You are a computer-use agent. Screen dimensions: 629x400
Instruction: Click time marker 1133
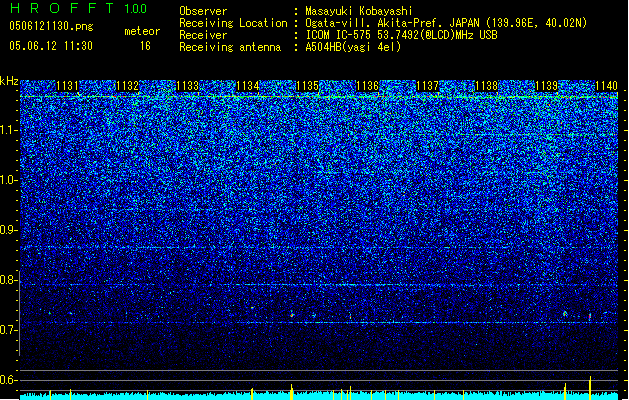187,85
